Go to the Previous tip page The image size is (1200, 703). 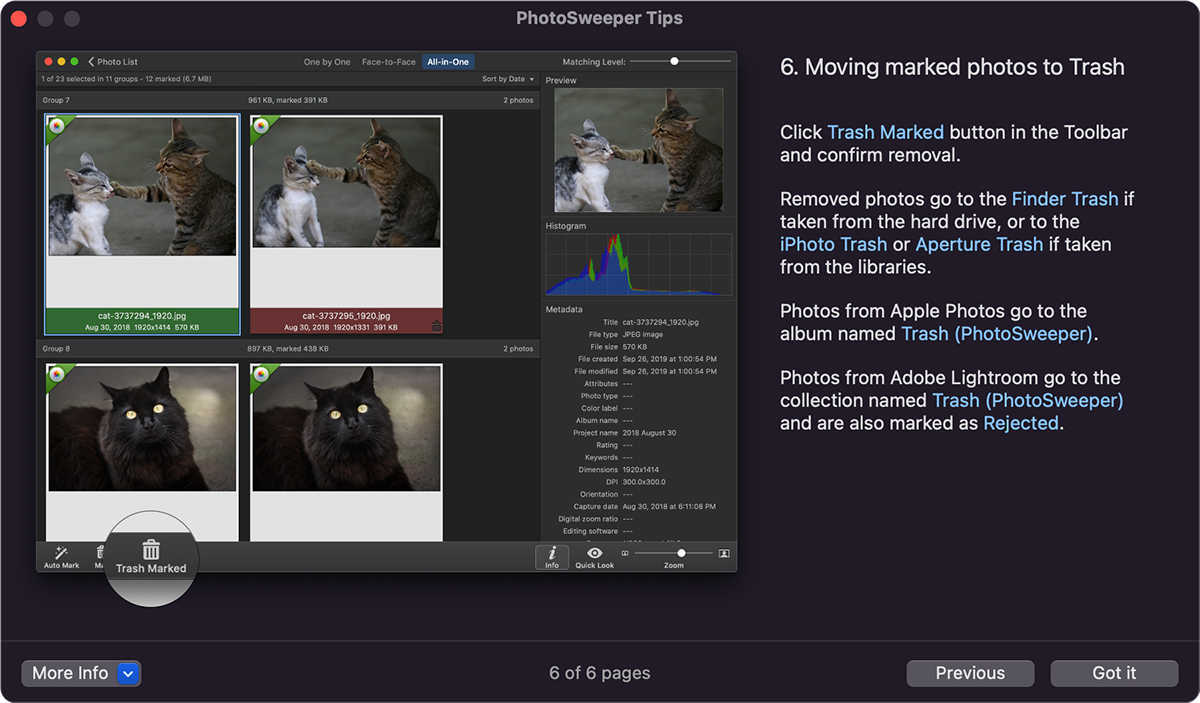click(x=969, y=673)
